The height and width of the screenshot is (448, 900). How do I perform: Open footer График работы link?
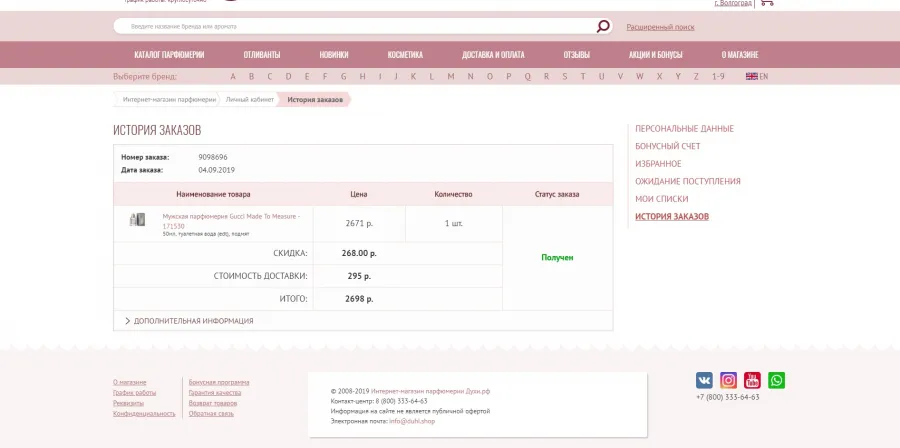coord(134,392)
